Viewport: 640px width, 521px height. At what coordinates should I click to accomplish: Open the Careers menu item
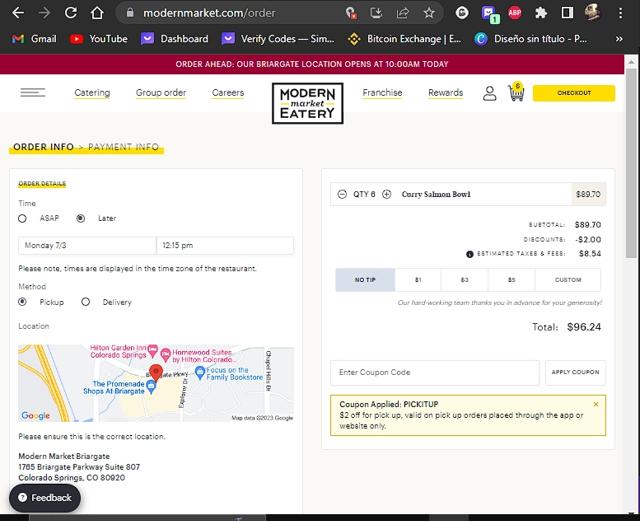coord(228,93)
